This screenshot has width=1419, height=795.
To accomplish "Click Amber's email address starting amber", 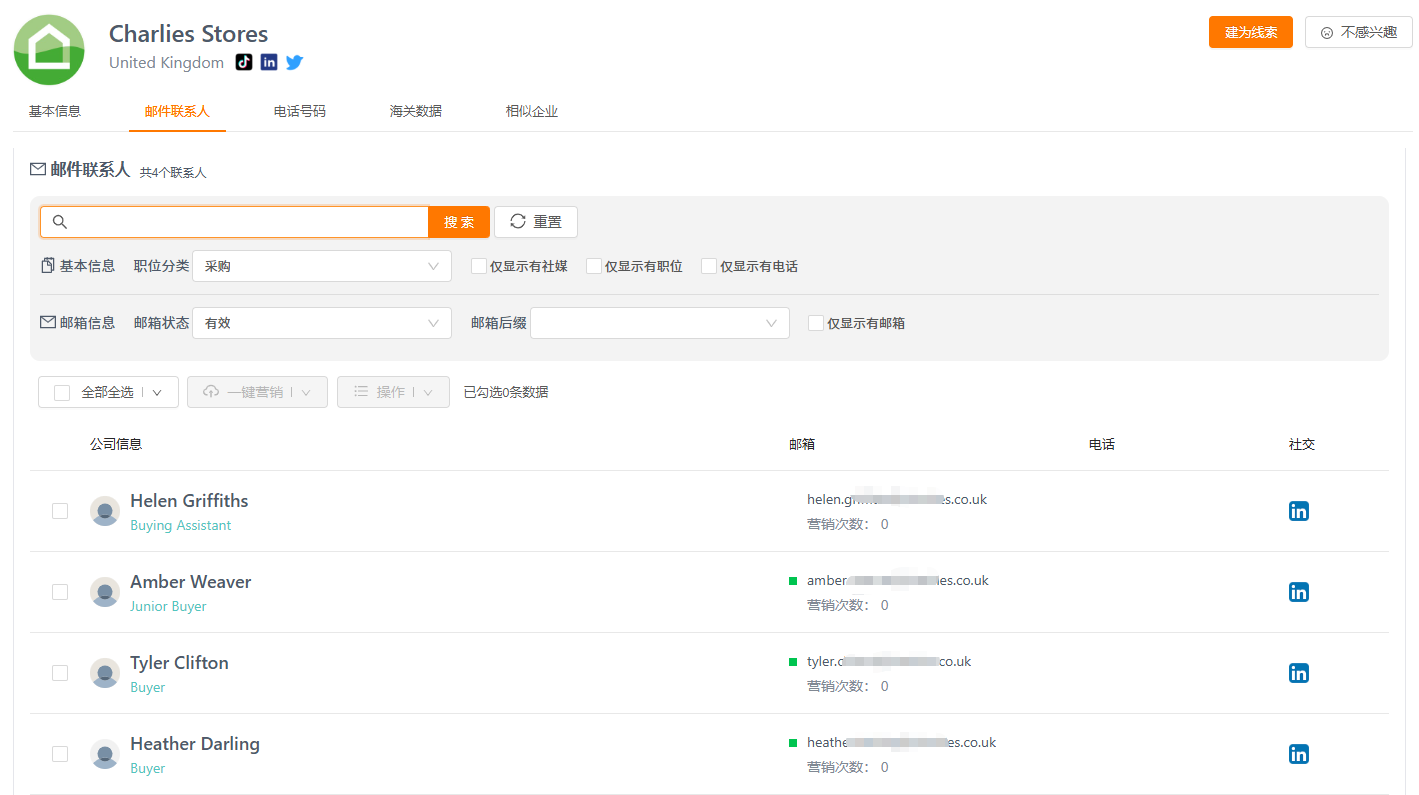I will point(898,580).
